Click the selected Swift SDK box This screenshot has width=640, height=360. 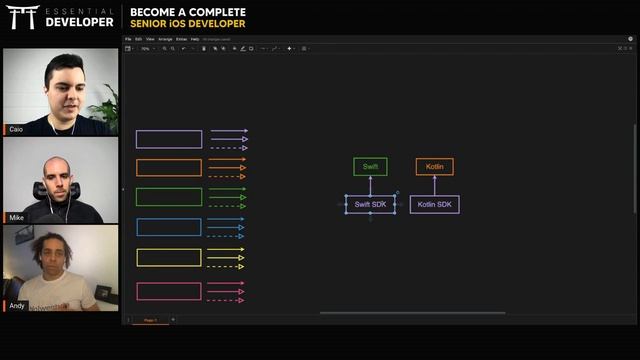point(370,204)
